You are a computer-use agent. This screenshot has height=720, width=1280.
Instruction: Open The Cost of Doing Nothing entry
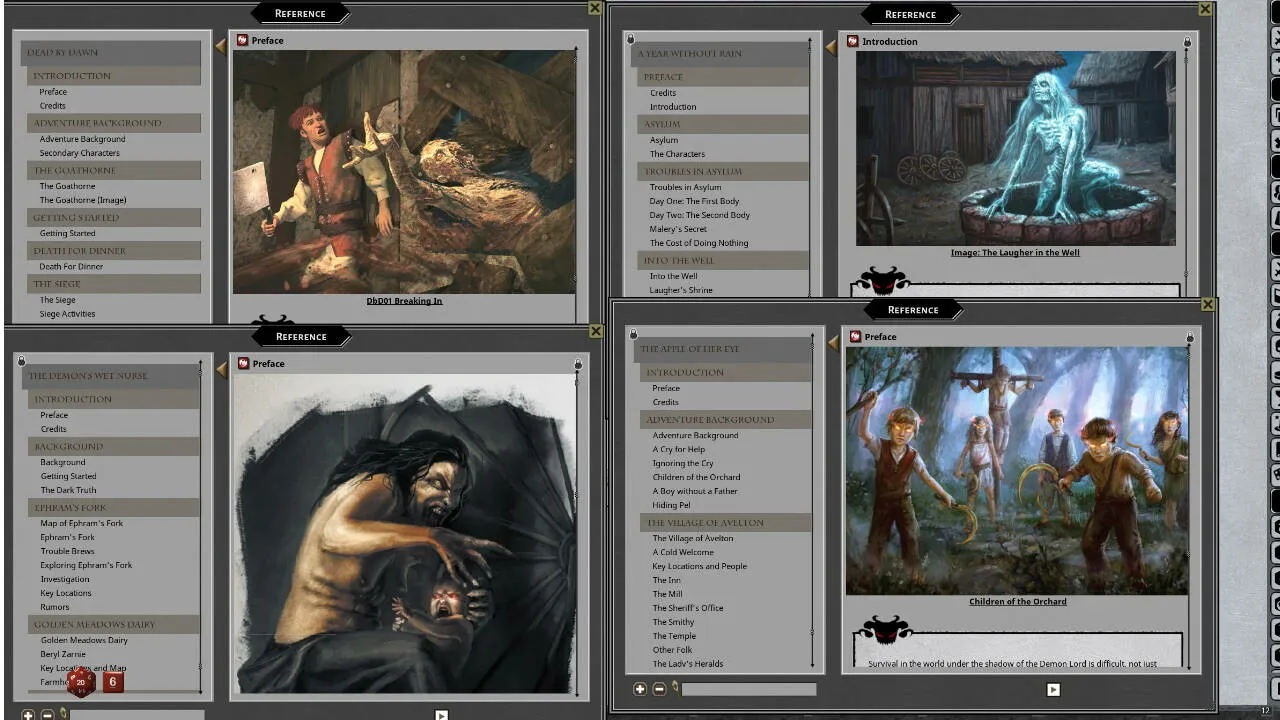tap(699, 243)
